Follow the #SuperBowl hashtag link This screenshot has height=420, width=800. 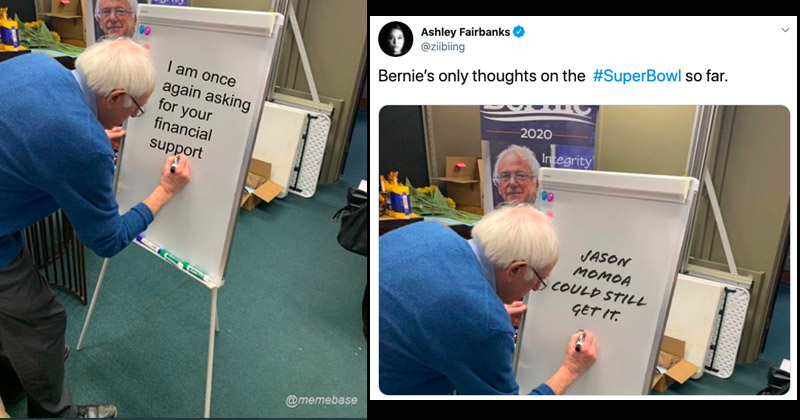637,76
